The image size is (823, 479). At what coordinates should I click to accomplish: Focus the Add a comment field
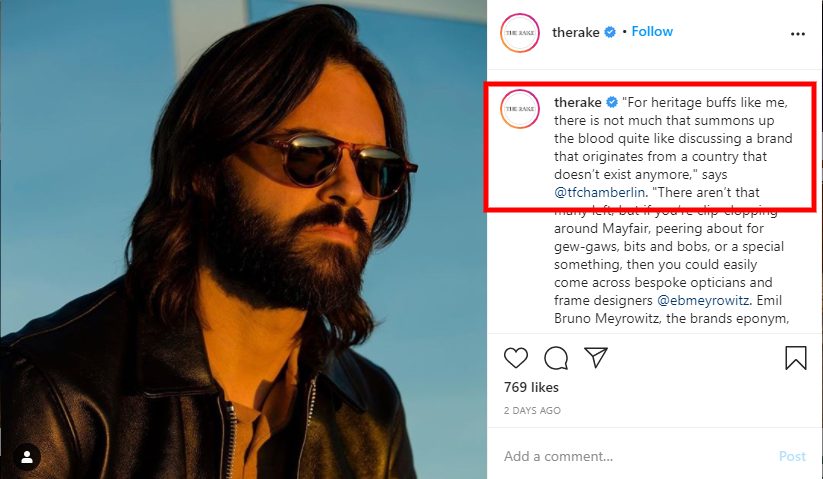pos(630,456)
